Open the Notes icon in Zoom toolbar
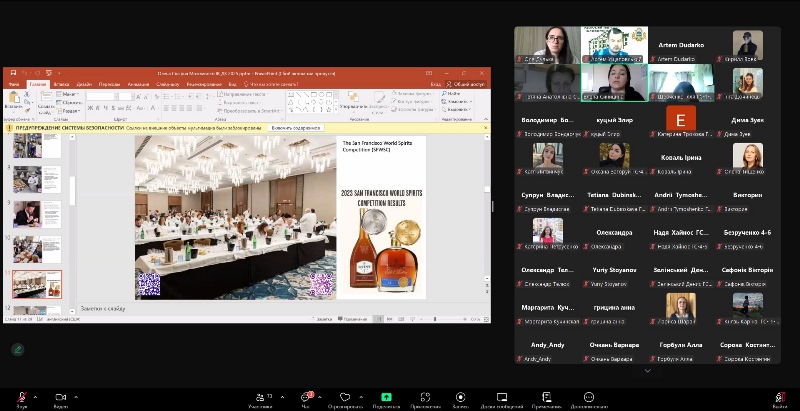 point(547,397)
